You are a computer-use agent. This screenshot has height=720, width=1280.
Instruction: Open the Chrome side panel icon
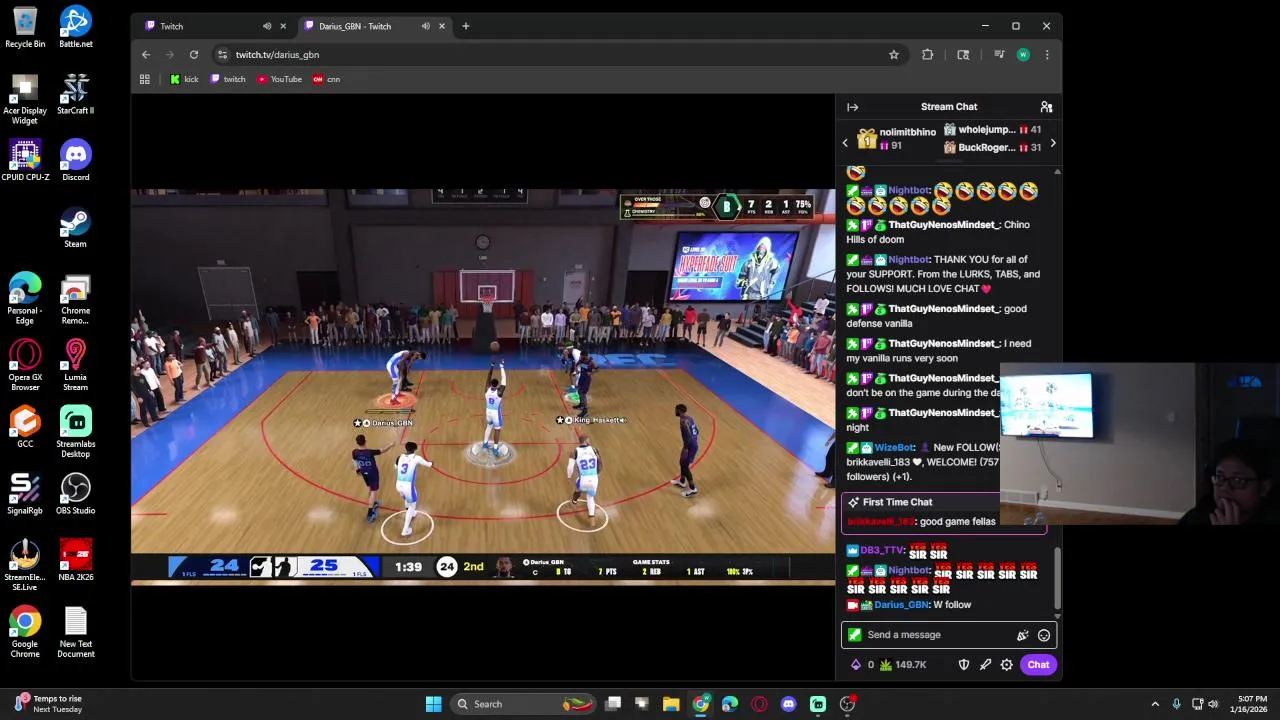coord(963,55)
